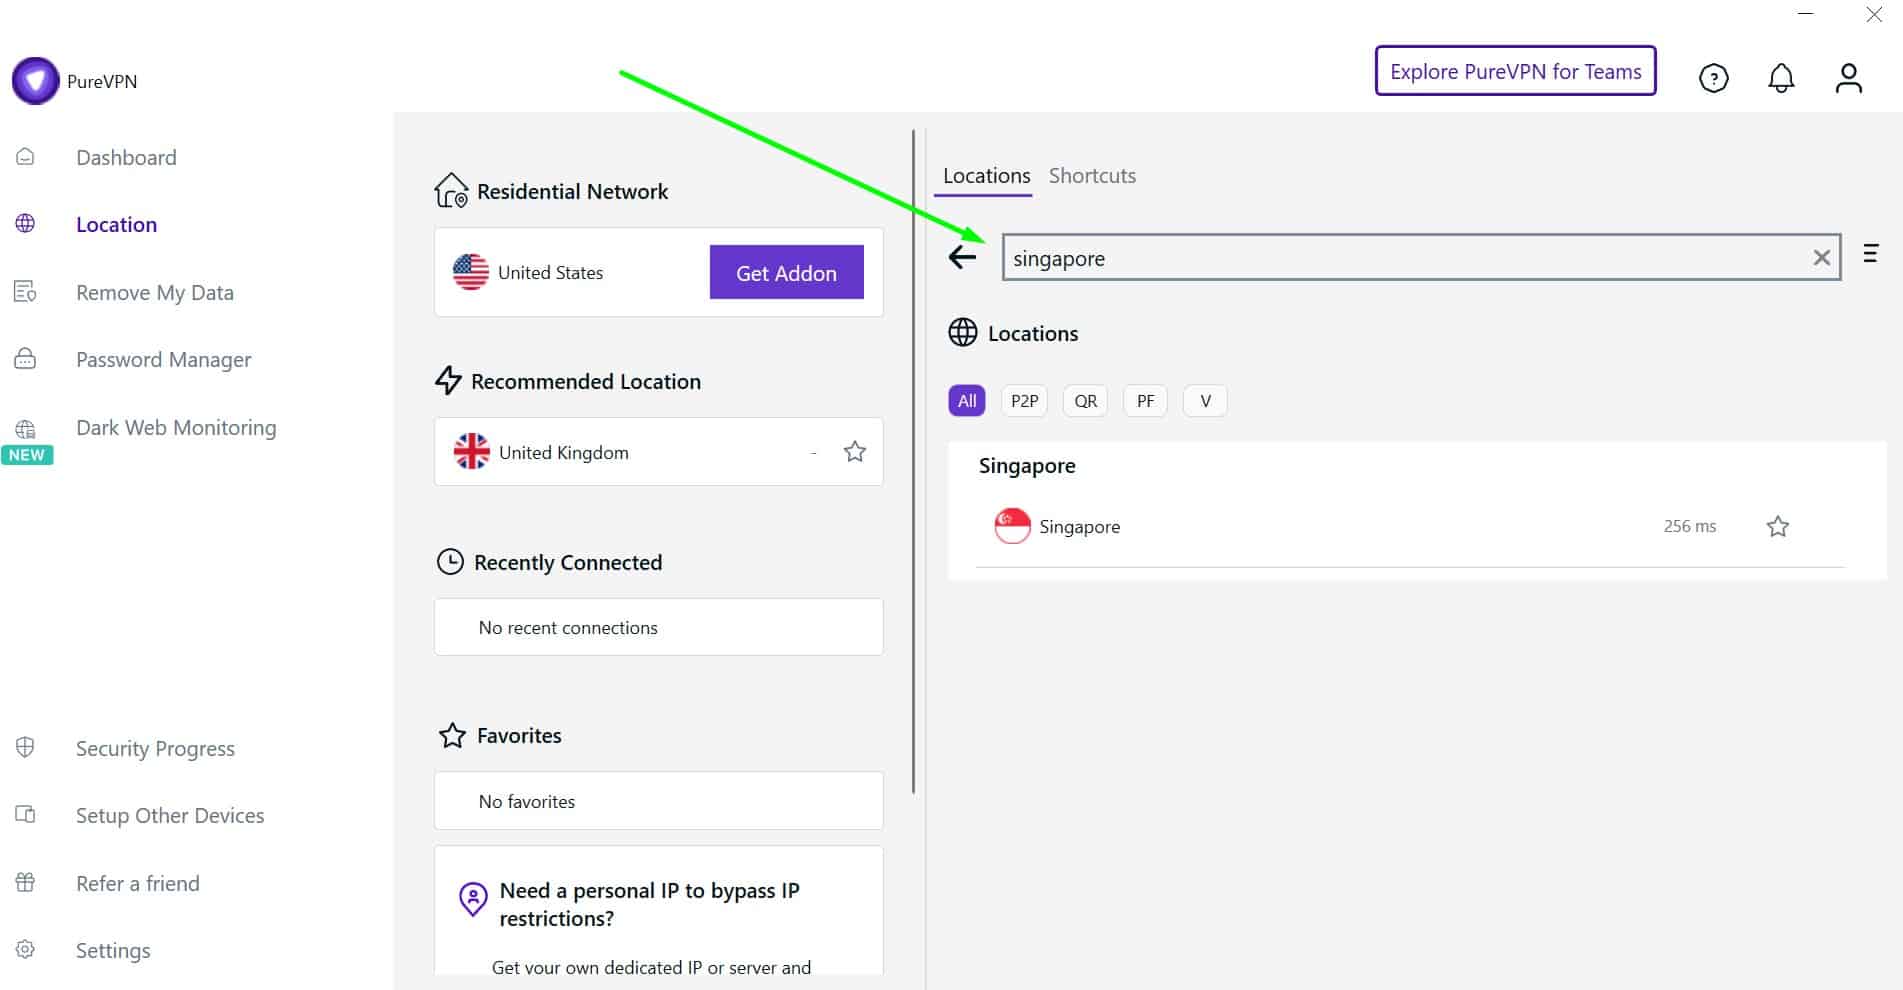Click the PureVPN logo icon
Viewport: 1903px width, 990px height.
point(35,81)
